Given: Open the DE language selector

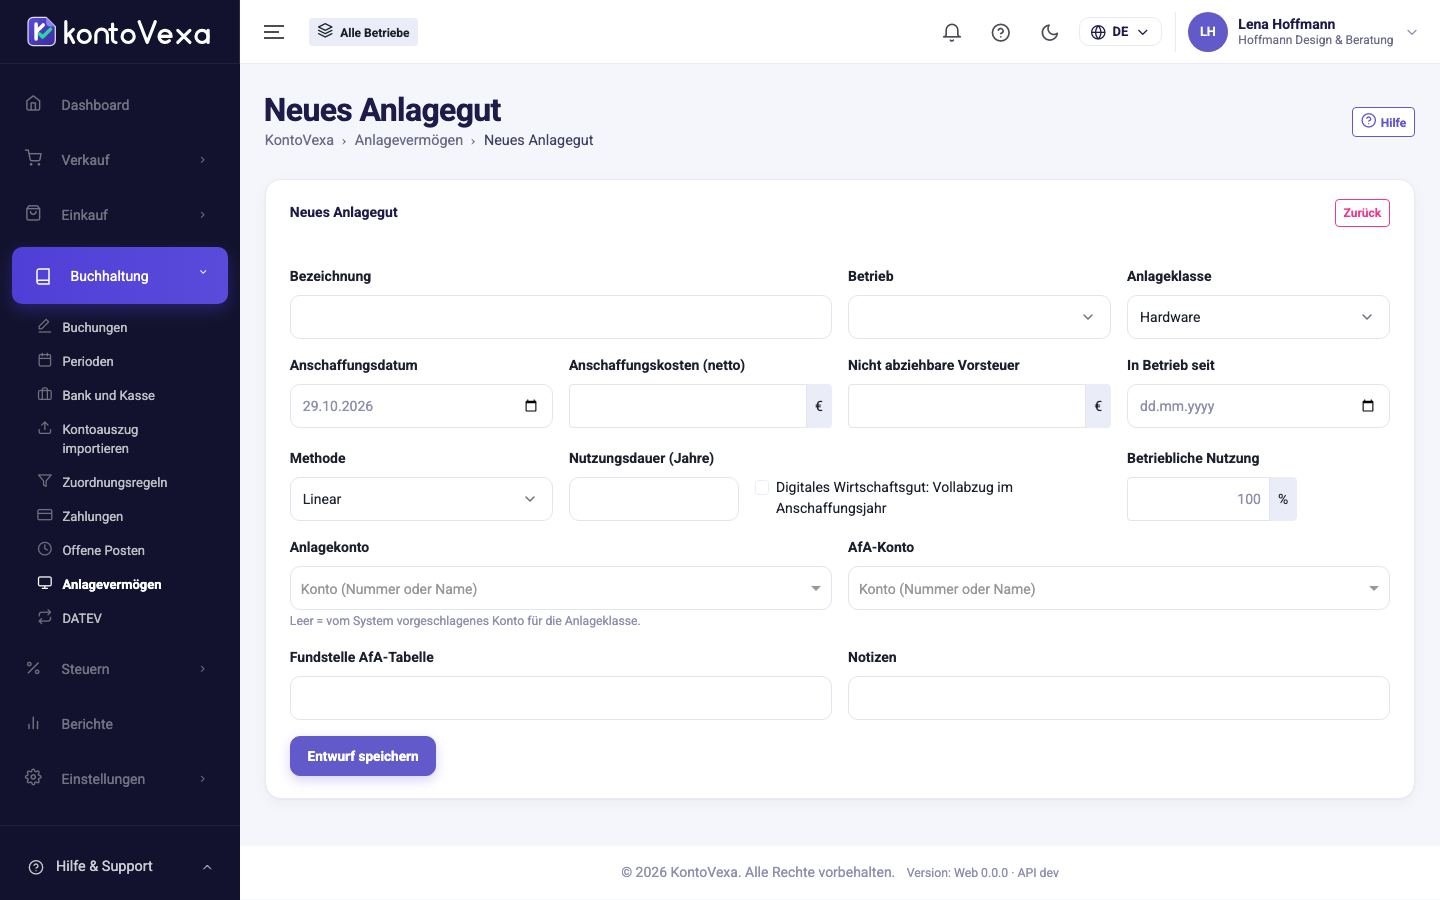Looking at the screenshot, I should (1120, 32).
